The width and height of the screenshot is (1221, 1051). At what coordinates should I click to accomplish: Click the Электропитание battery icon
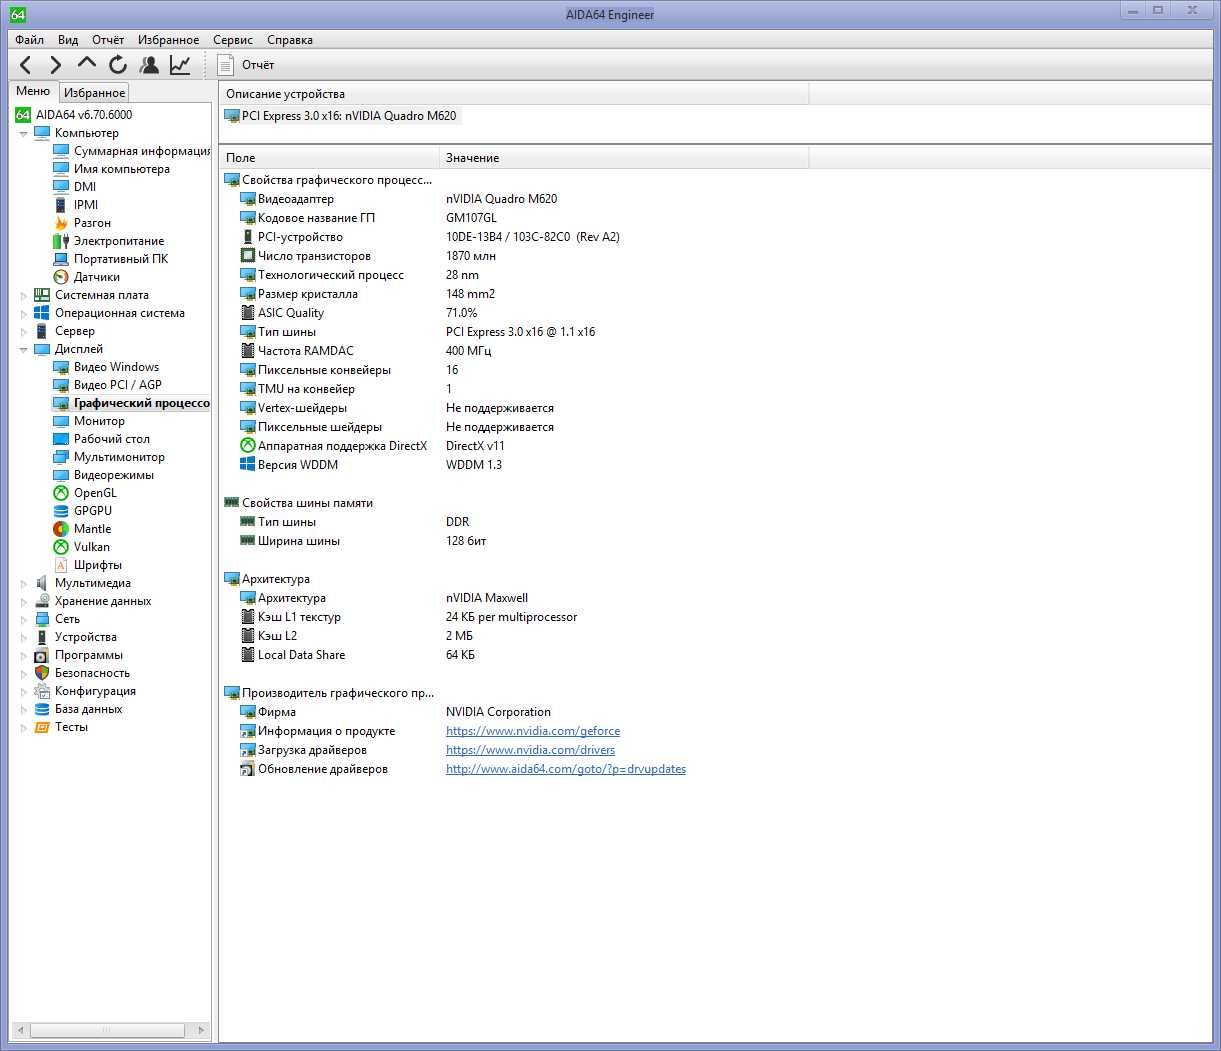(61, 241)
